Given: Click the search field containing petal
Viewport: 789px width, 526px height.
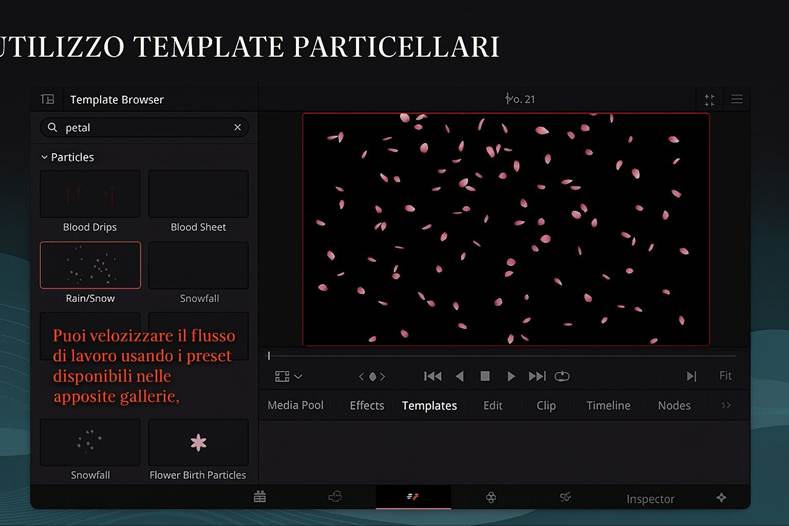Looking at the screenshot, I should 144,127.
